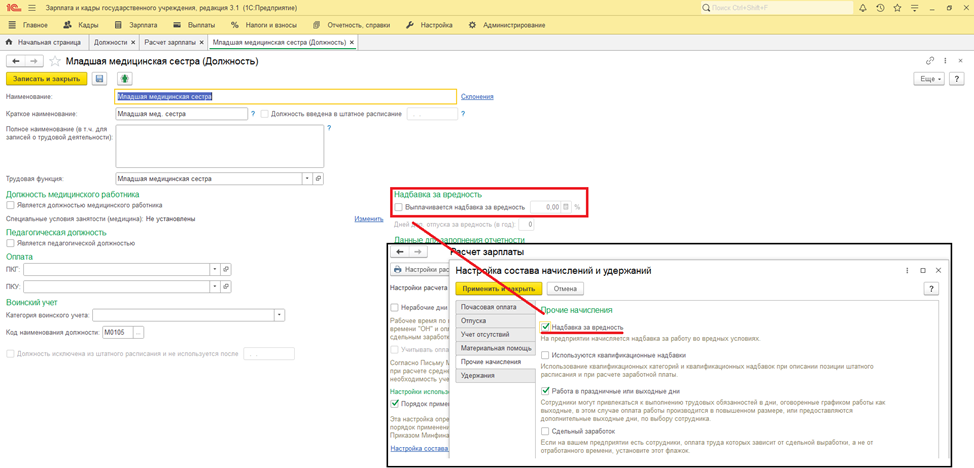Toggle Порядок примен... checkbox in inset
974x468 pixels.
(x=394, y=403)
